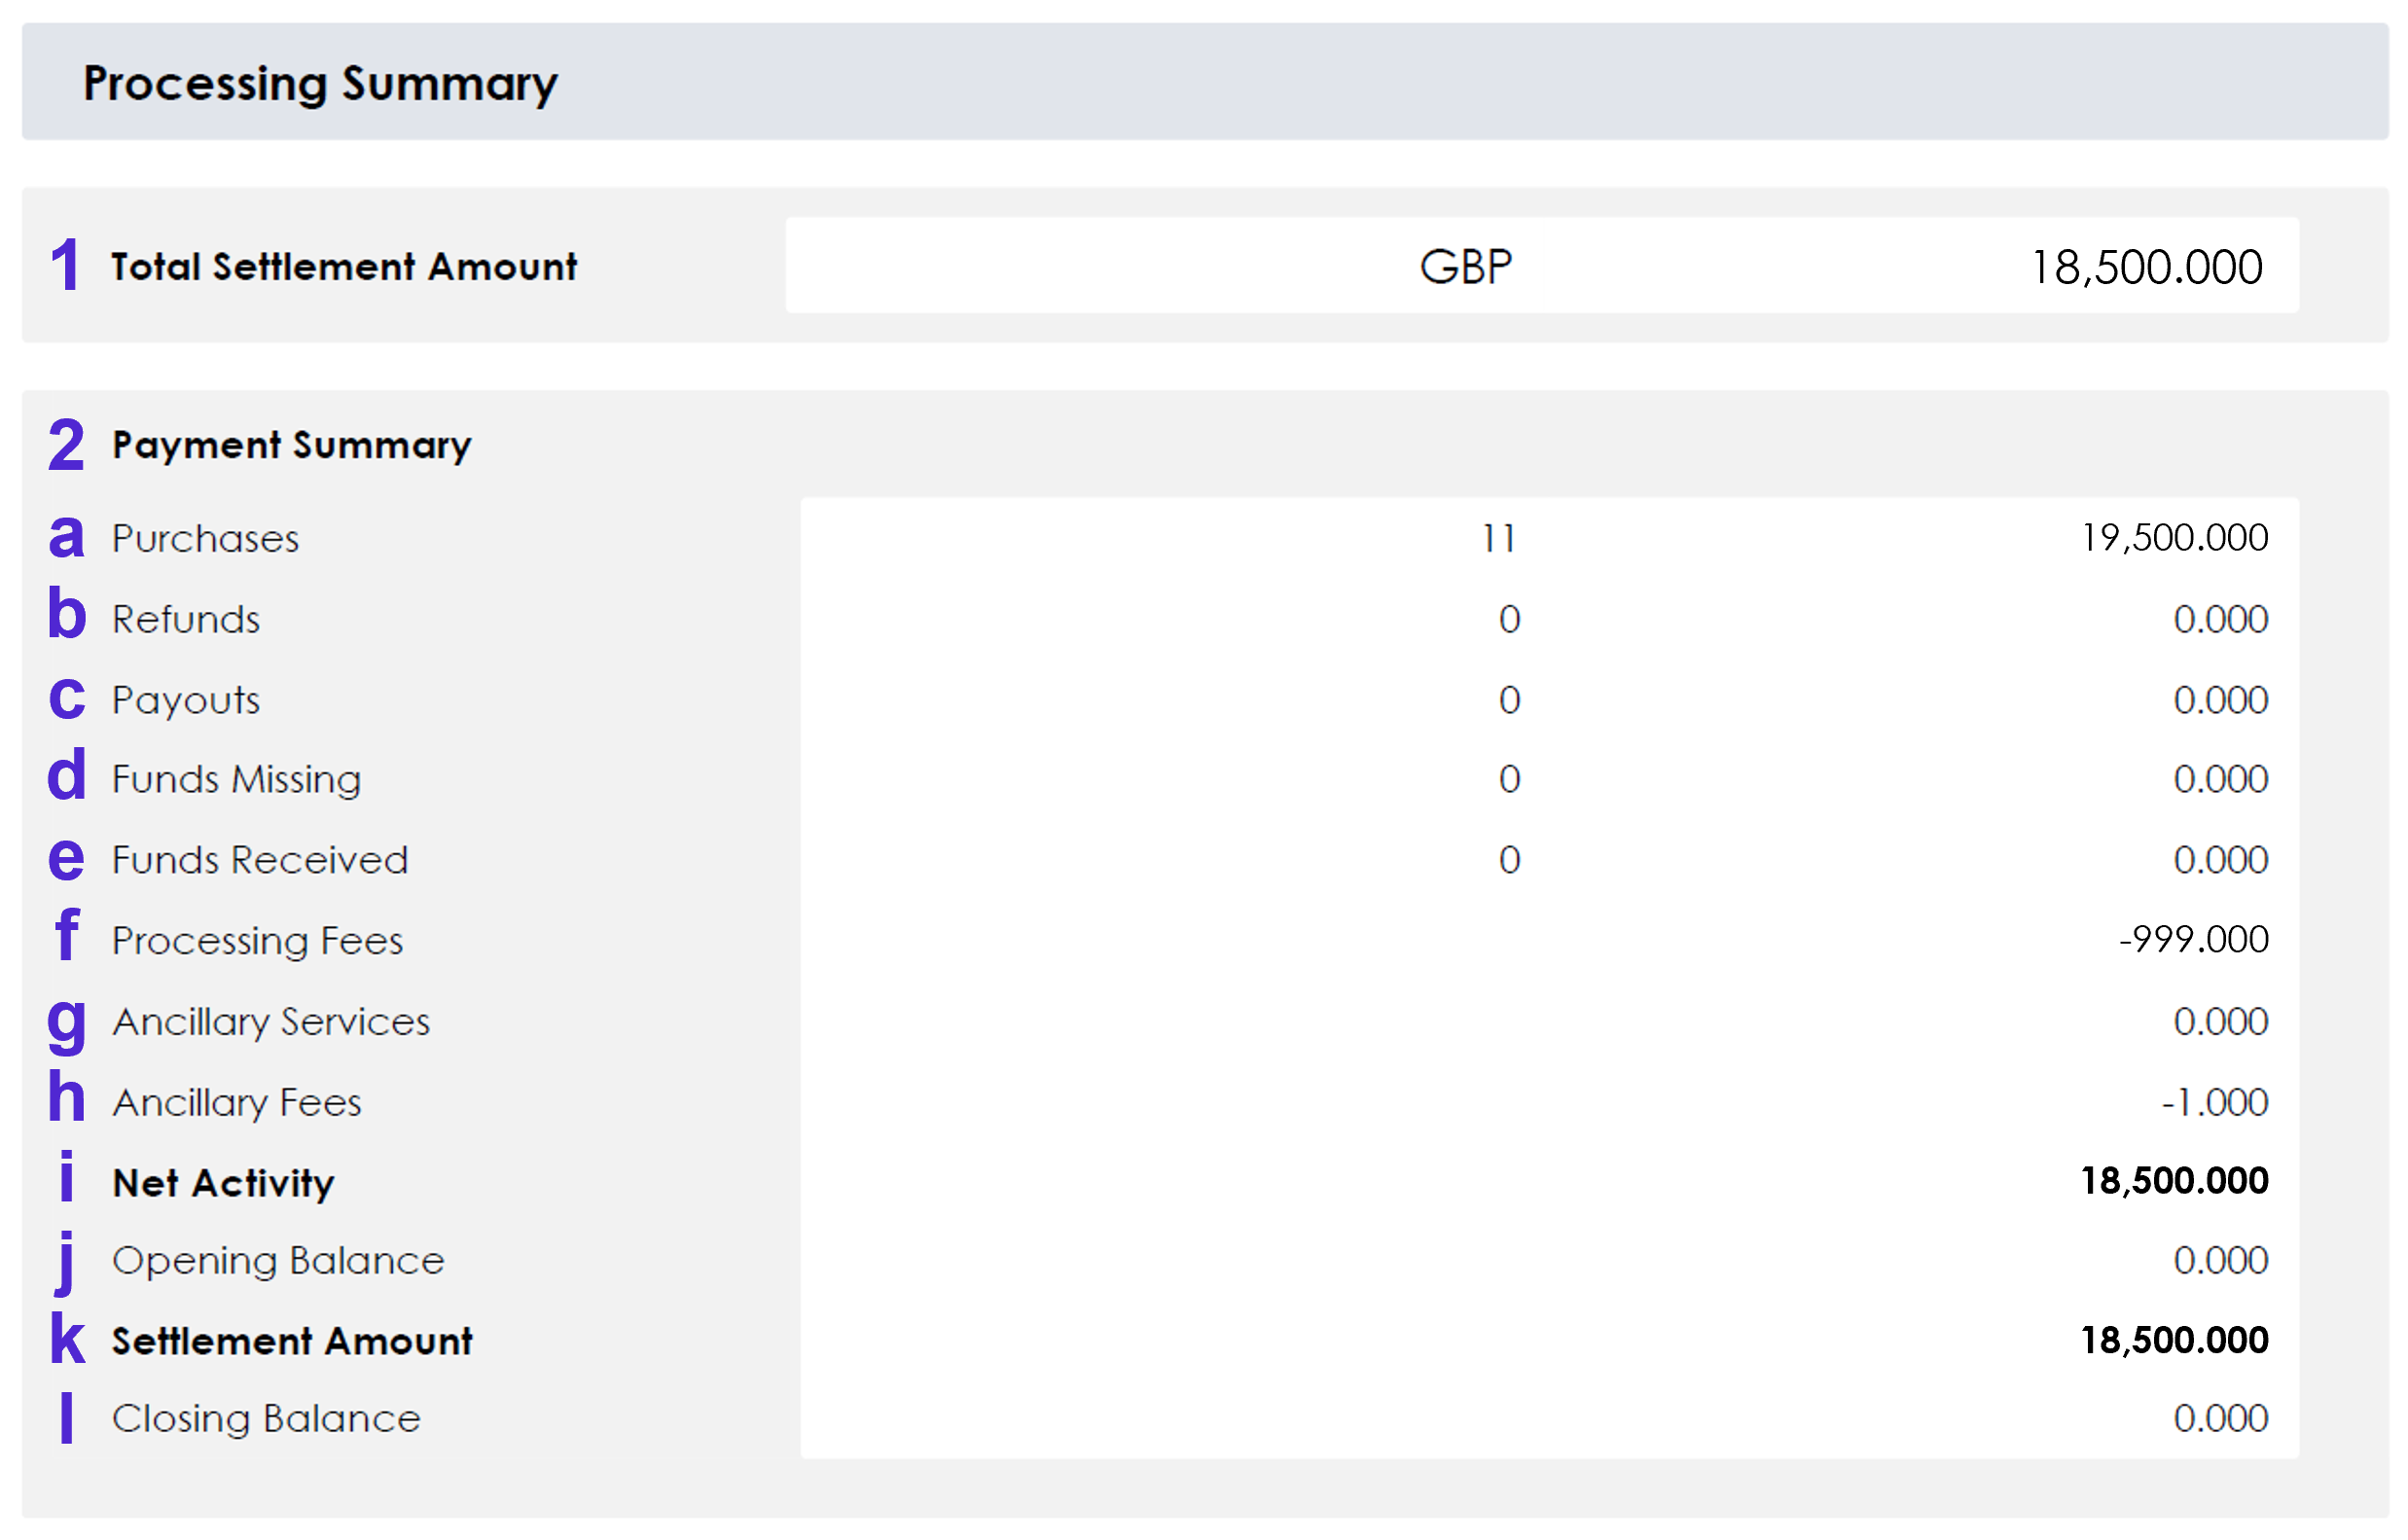Click the Purchases row label
Image resolution: width=2408 pixels, height=1540 pixels.
pyautogui.click(x=205, y=539)
